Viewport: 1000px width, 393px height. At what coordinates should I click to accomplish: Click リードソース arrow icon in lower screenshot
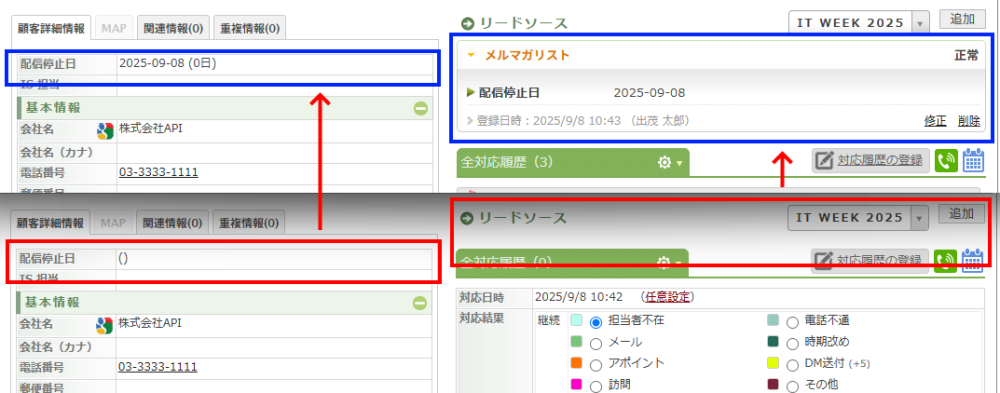point(467,218)
